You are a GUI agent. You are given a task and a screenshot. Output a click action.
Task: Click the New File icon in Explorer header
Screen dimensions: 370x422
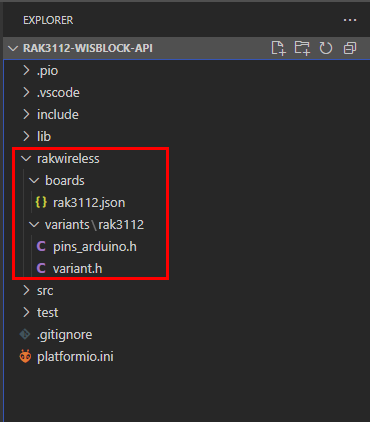(x=278, y=48)
